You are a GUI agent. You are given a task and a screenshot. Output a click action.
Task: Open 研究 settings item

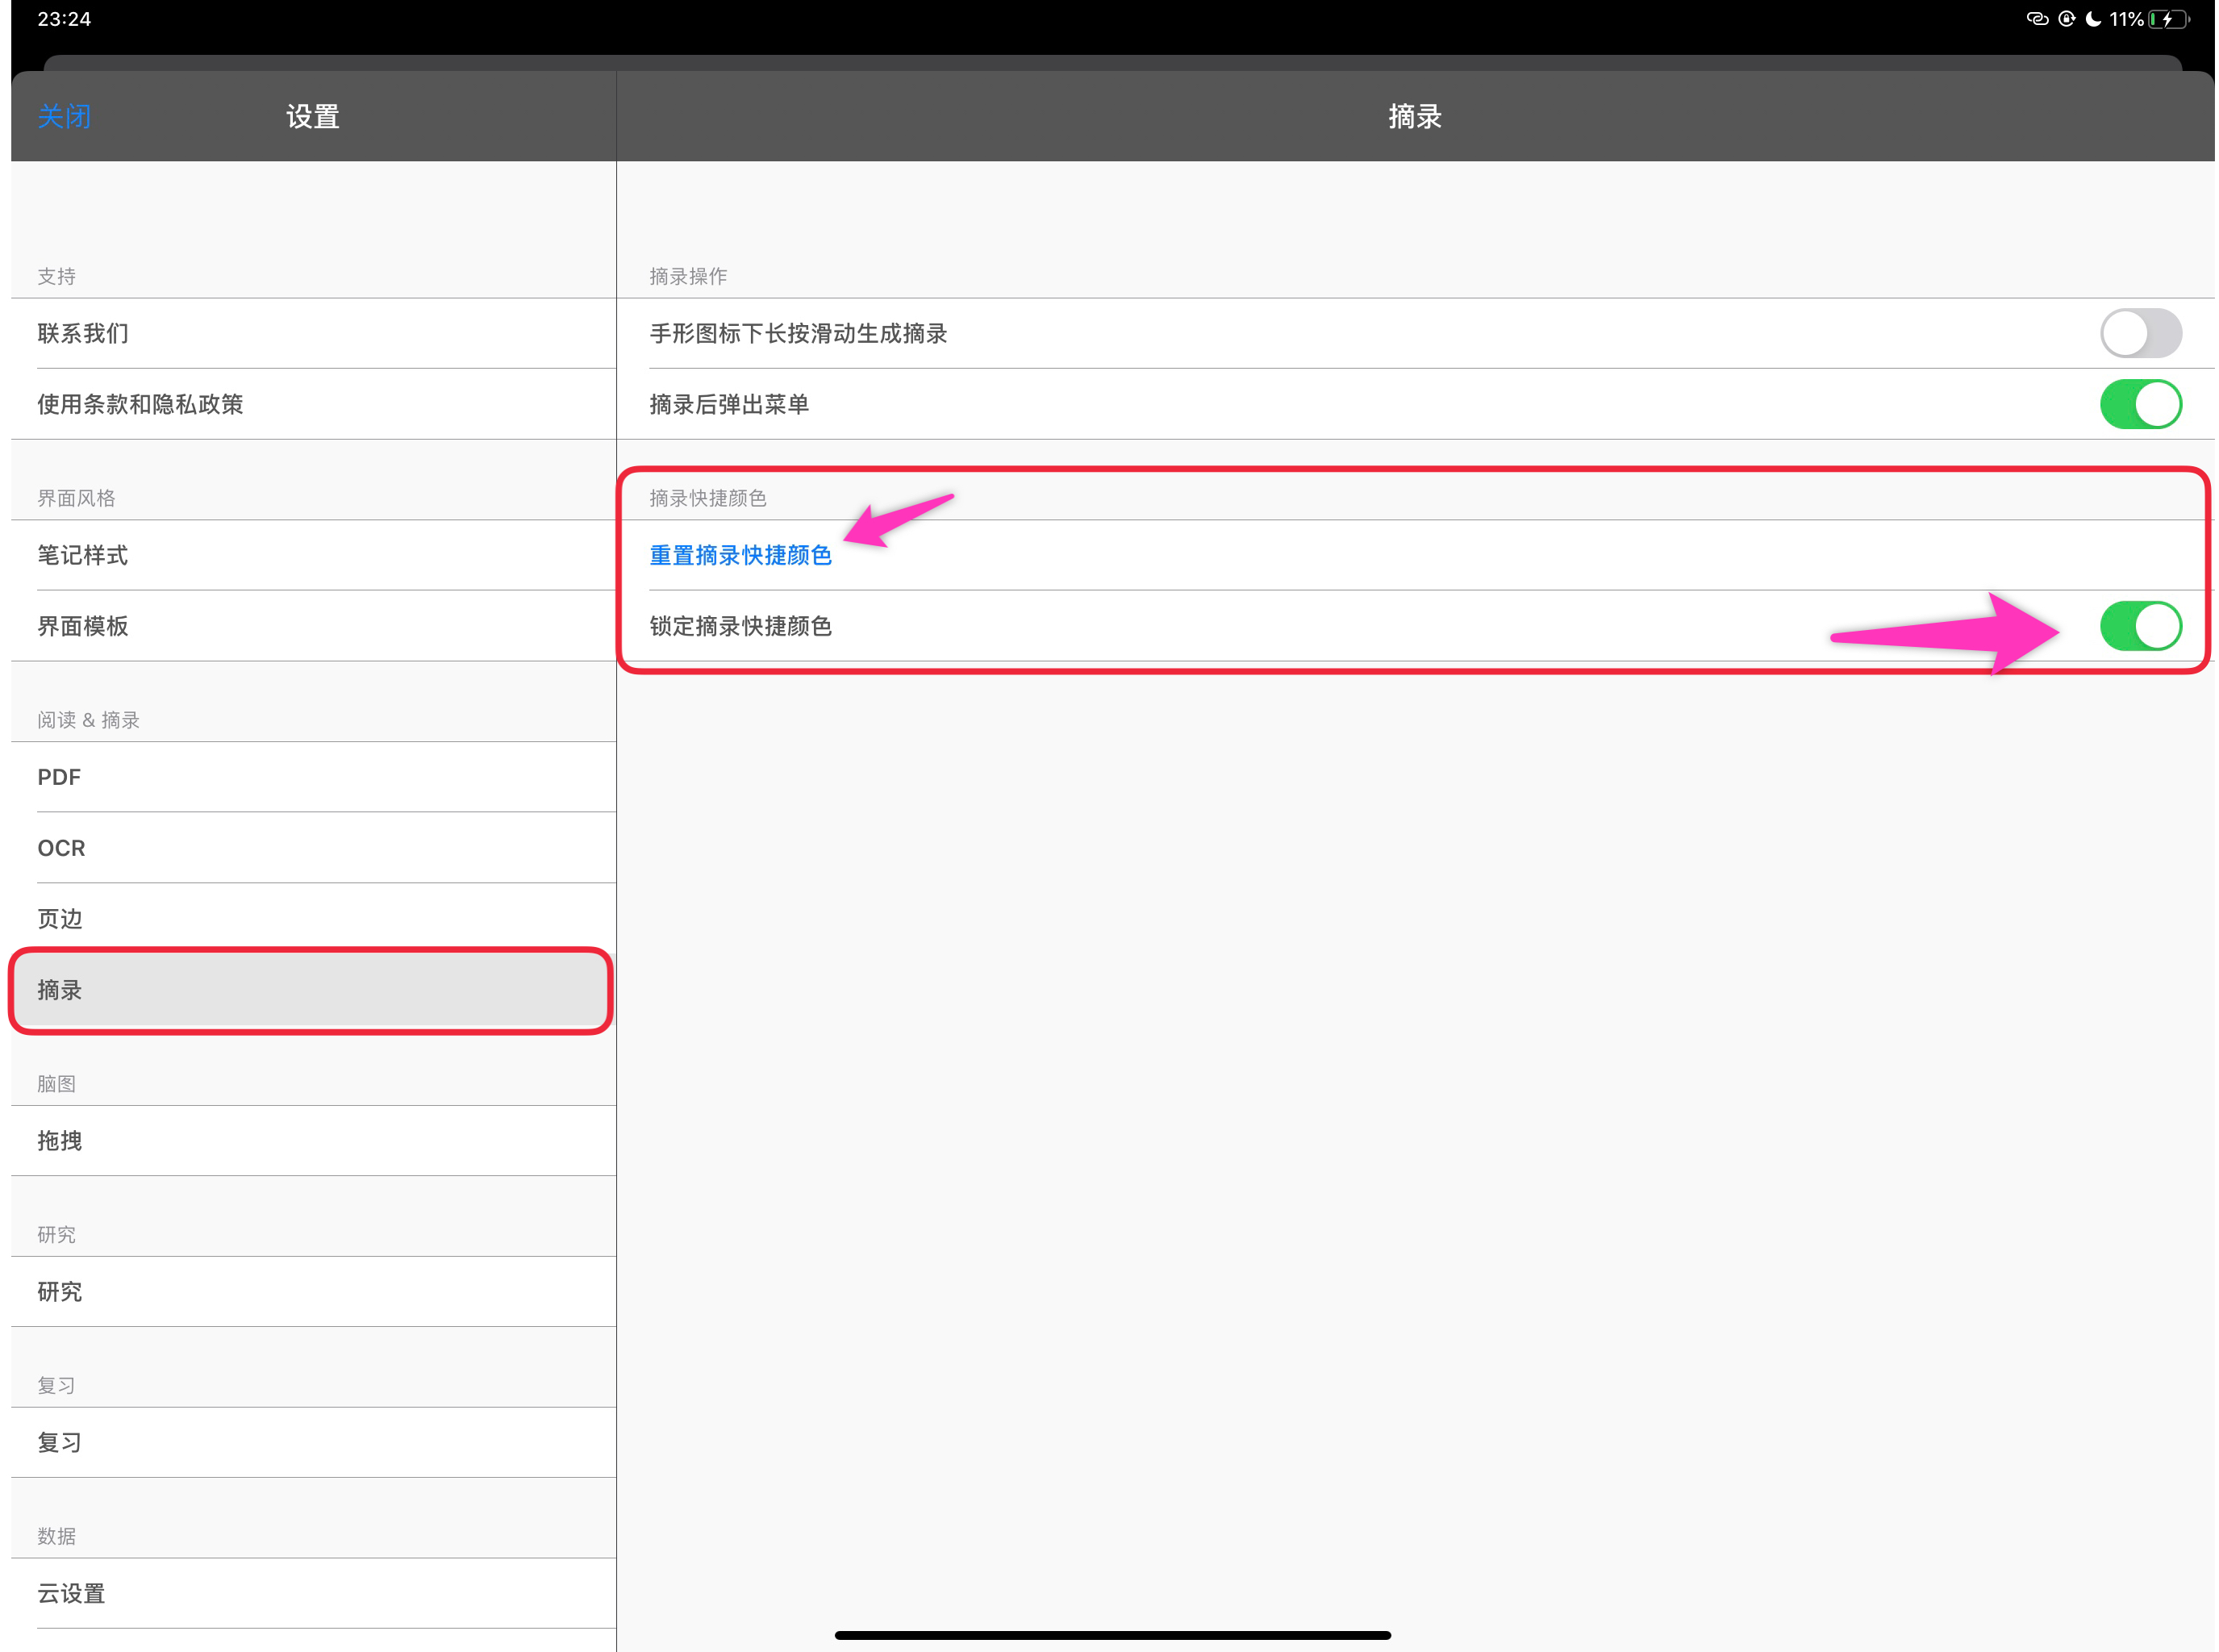click(313, 1292)
